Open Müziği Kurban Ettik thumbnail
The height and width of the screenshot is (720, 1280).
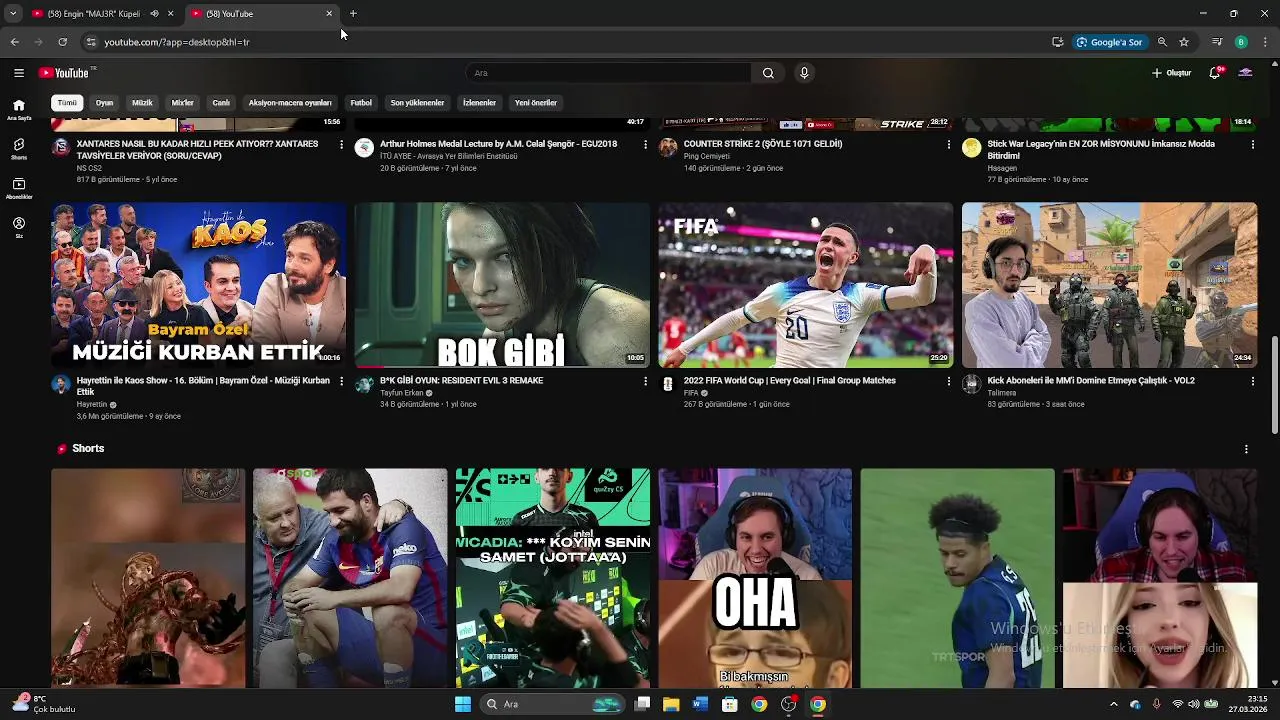pos(198,285)
